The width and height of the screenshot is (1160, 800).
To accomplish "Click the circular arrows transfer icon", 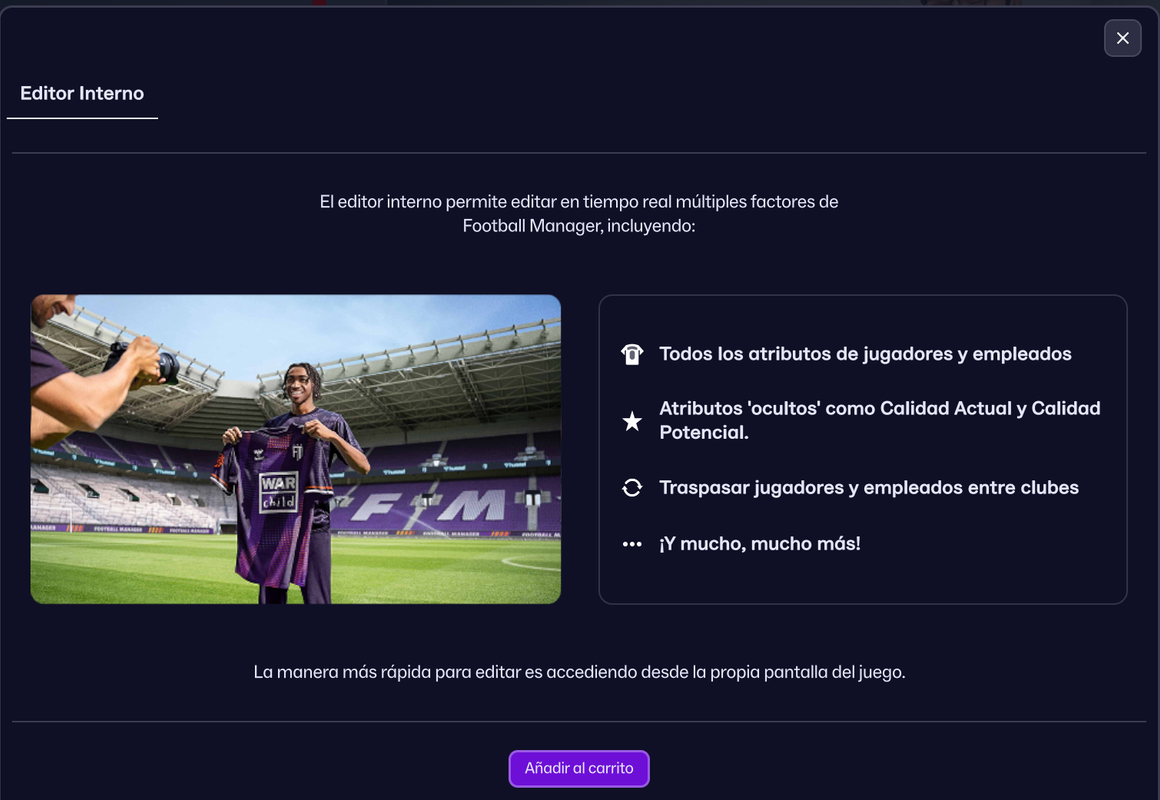I will tap(632, 488).
